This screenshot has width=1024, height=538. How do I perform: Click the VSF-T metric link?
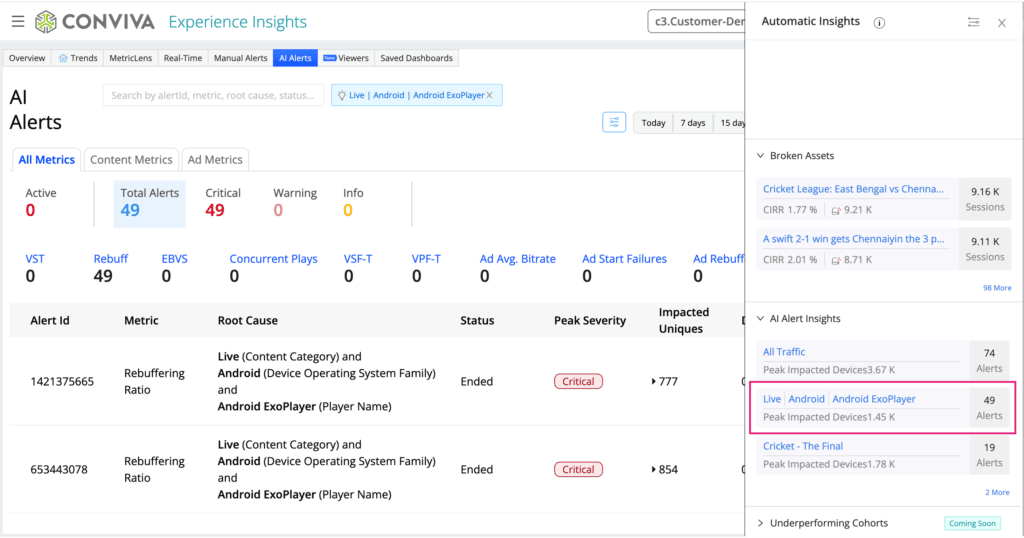[358, 259]
